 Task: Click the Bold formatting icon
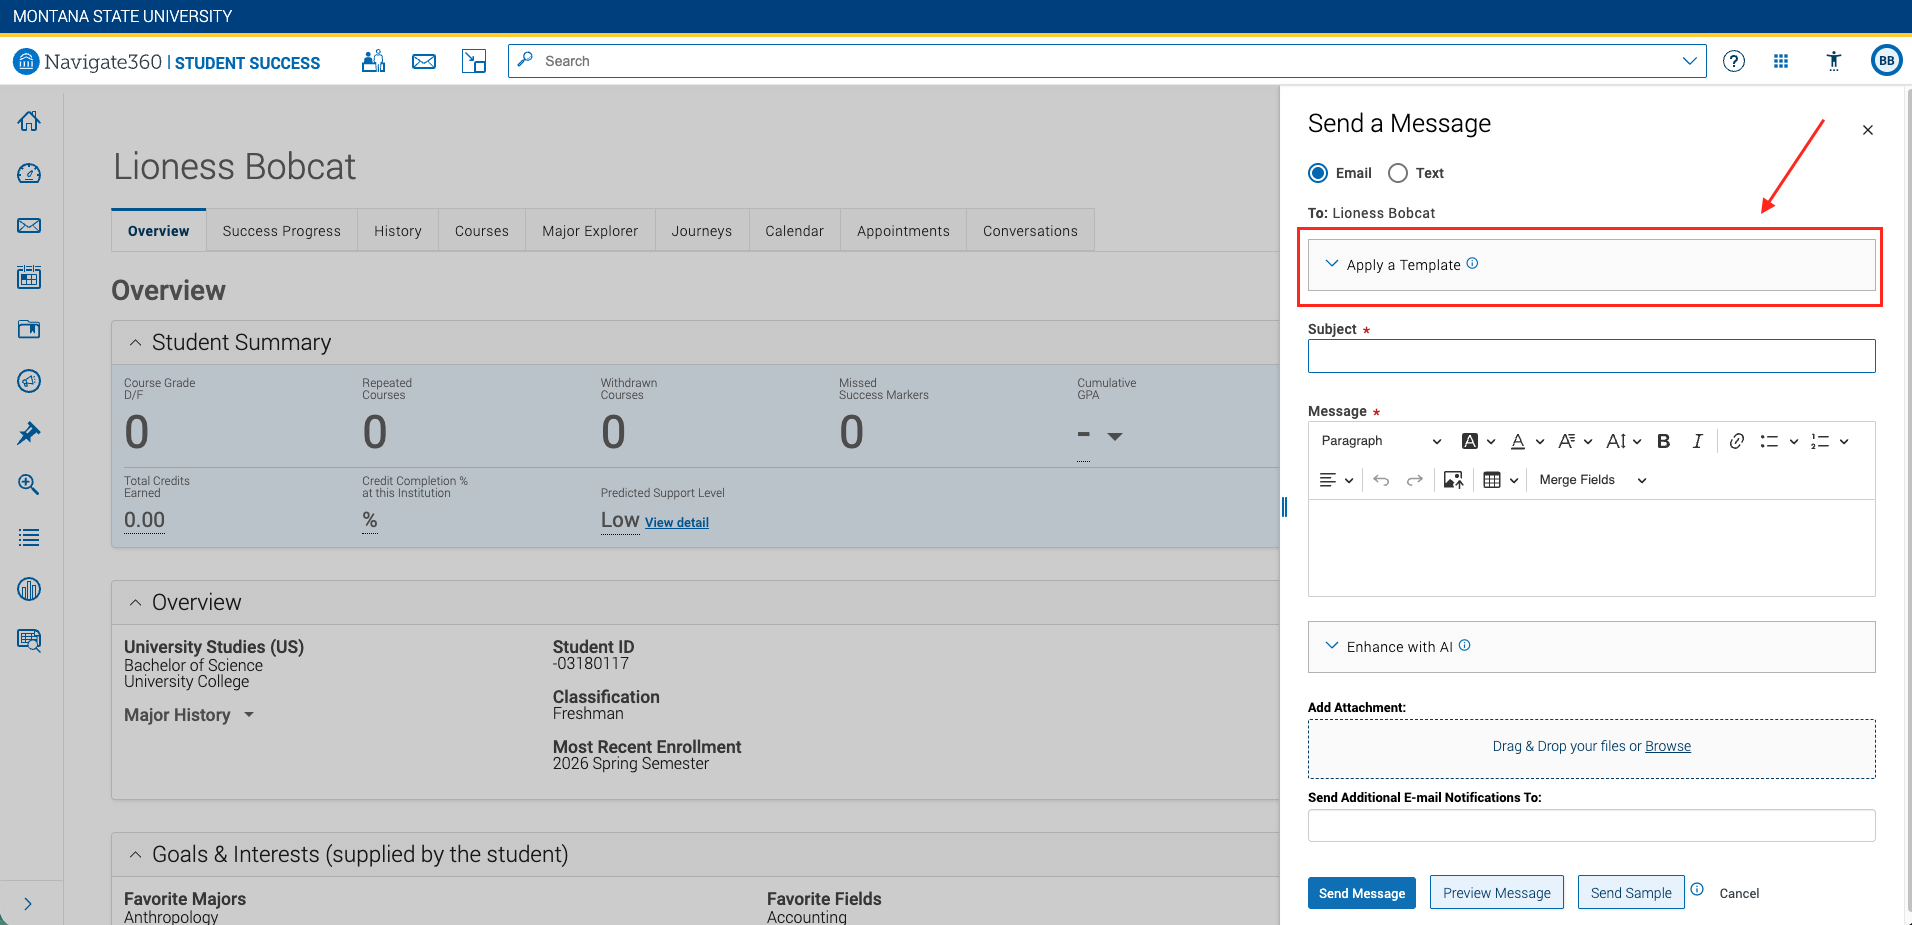pyautogui.click(x=1664, y=441)
